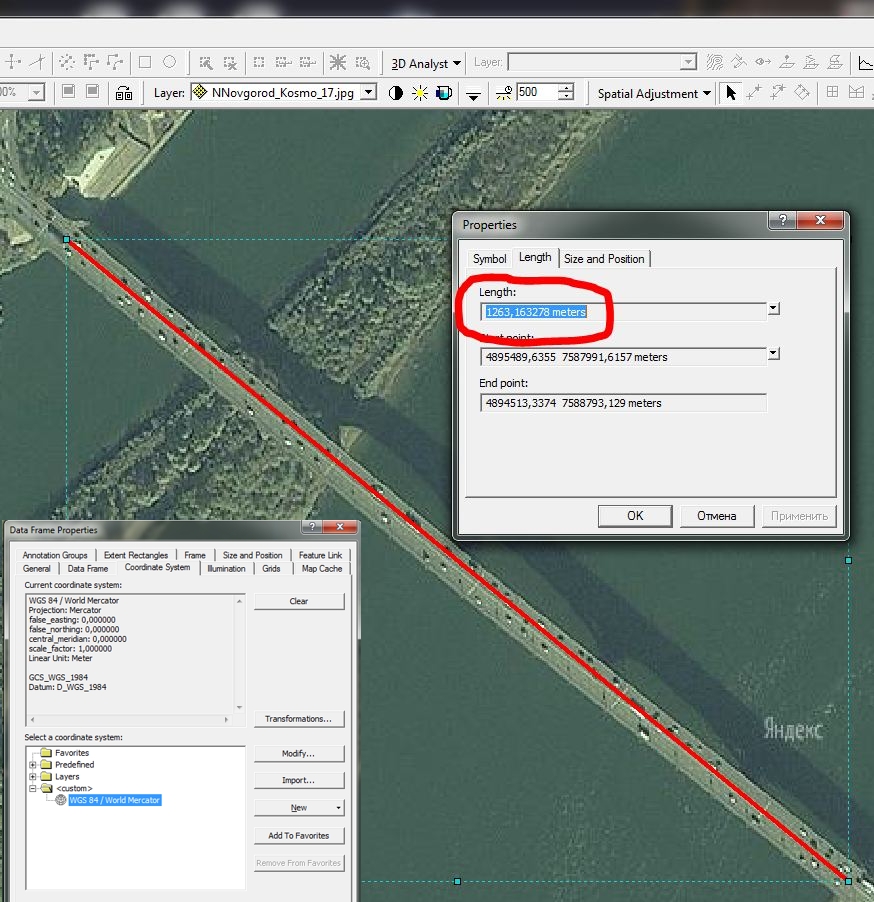Click the contrast adjustment icon in Effects toolbar

396,93
